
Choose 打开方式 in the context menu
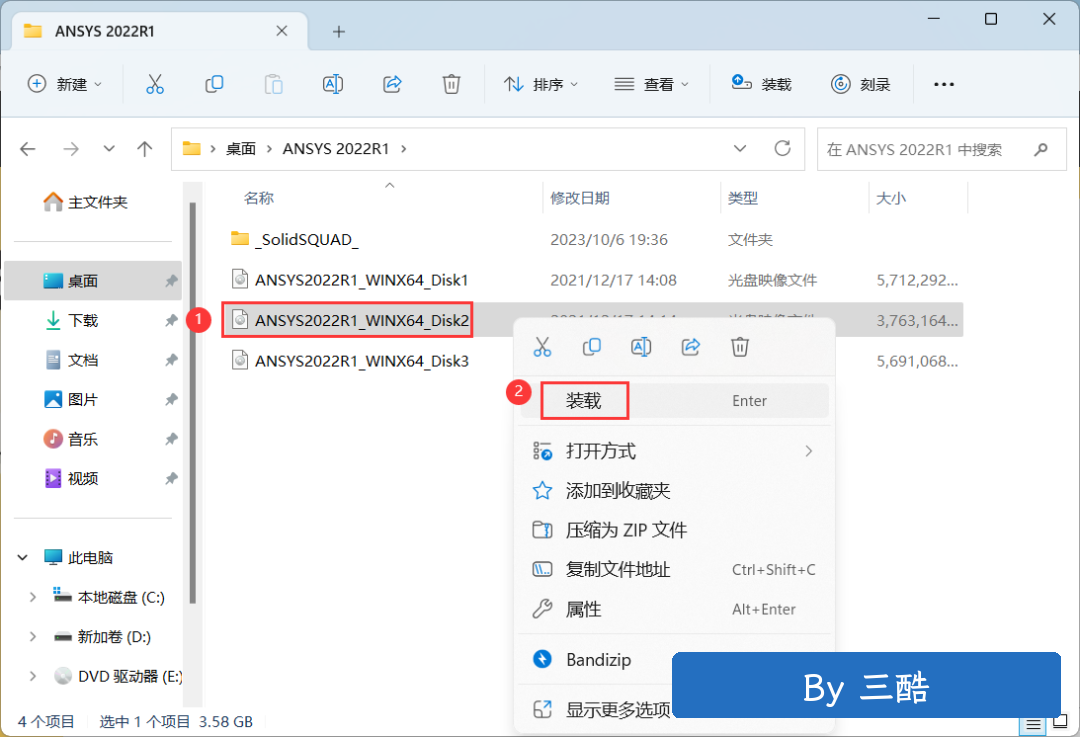(x=675, y=451)
